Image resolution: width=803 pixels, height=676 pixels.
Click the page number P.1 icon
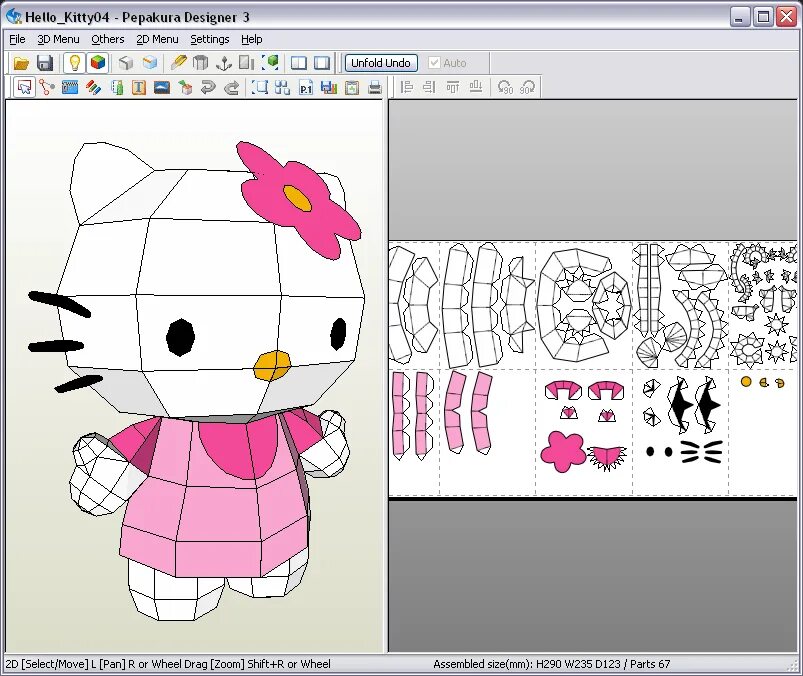pos(306,88)
